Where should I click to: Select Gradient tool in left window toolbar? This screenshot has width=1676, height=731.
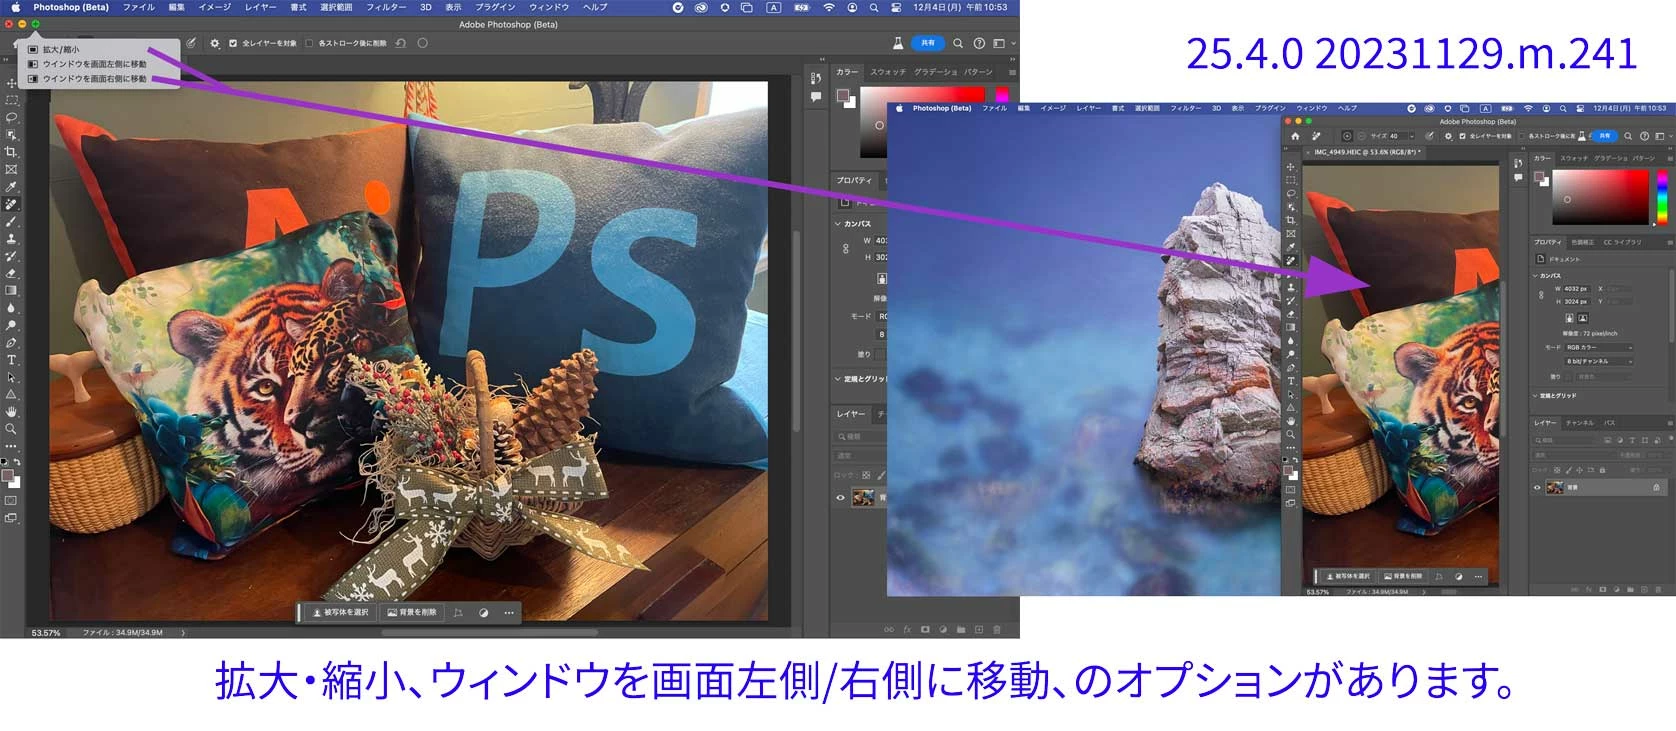(x=11, y=290)
